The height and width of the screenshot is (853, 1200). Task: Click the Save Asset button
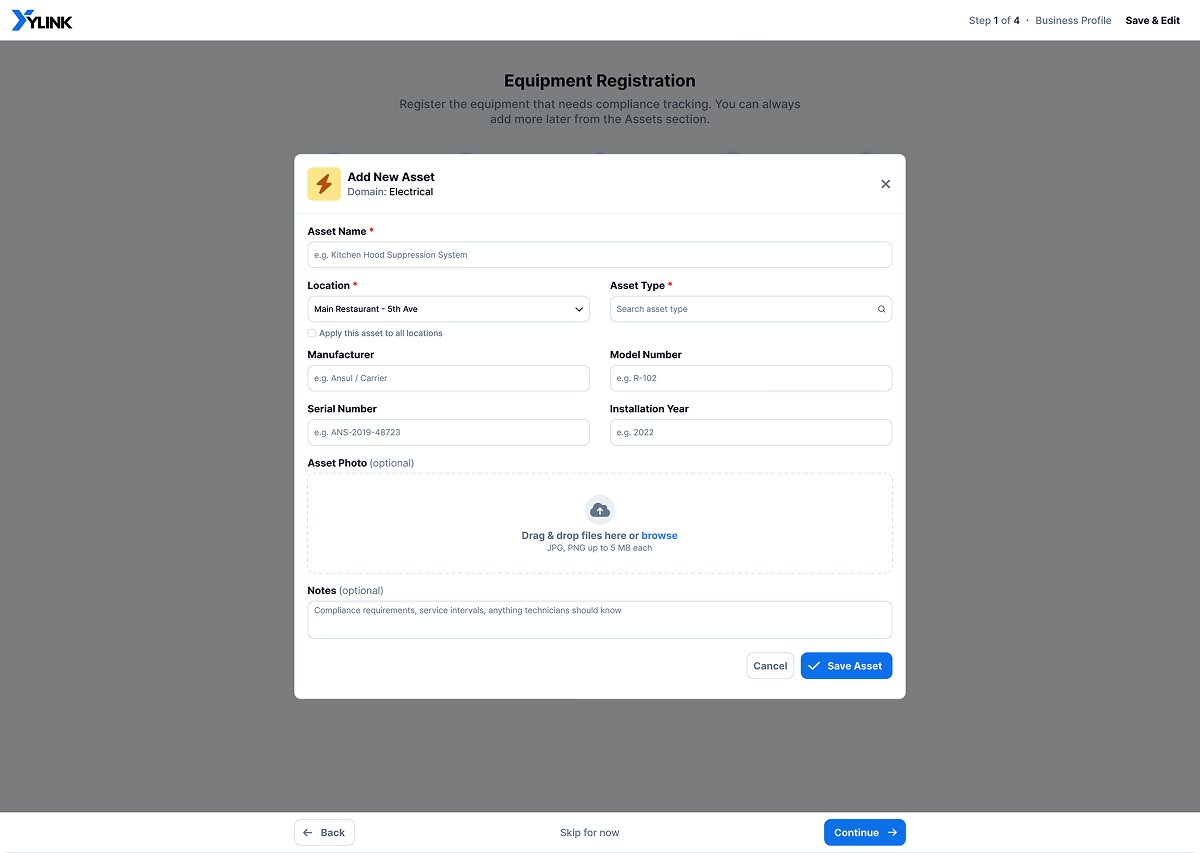tap(846, 666)
